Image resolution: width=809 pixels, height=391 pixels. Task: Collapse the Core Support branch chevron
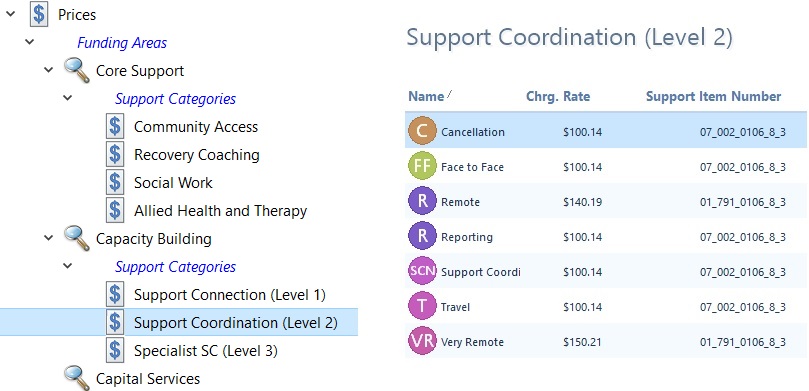click(x=48, y=69)
